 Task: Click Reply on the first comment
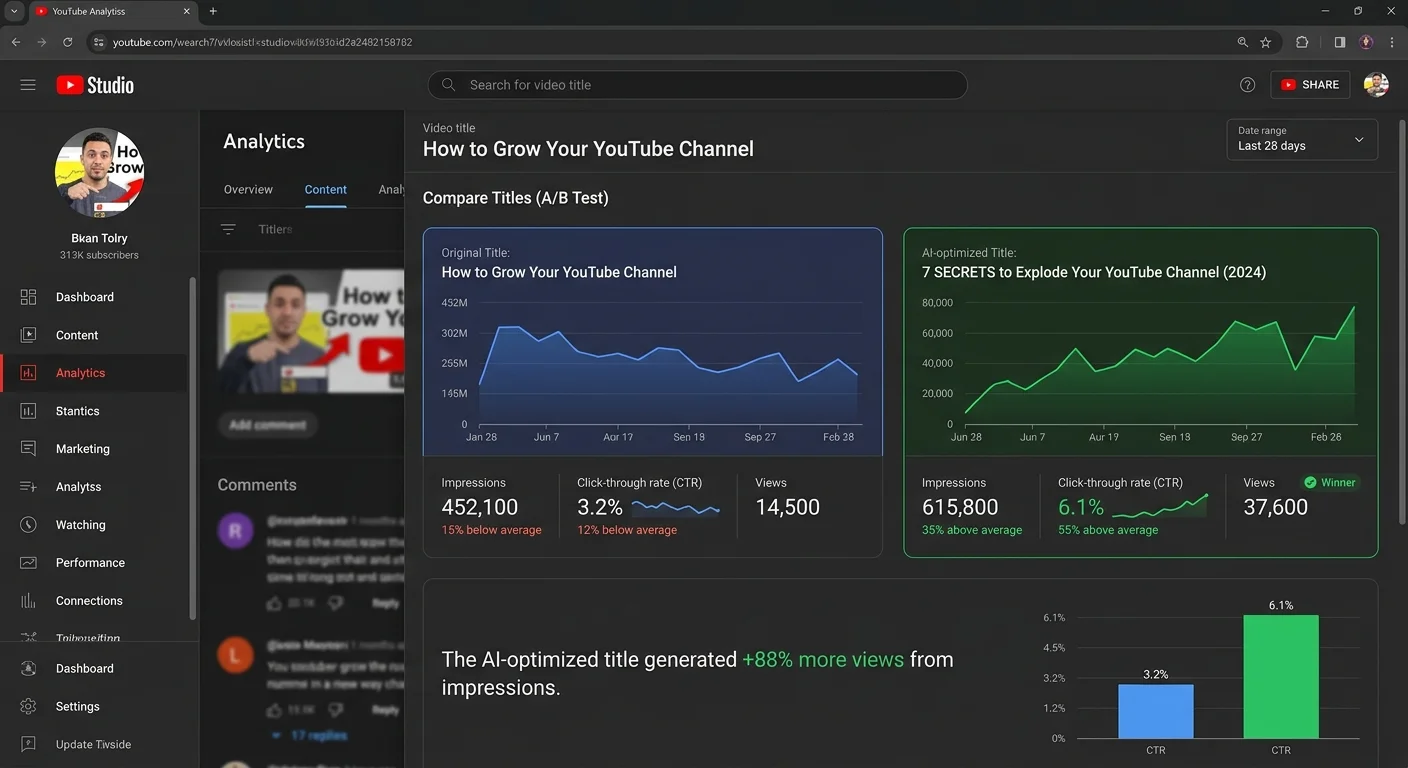(385, 603)
